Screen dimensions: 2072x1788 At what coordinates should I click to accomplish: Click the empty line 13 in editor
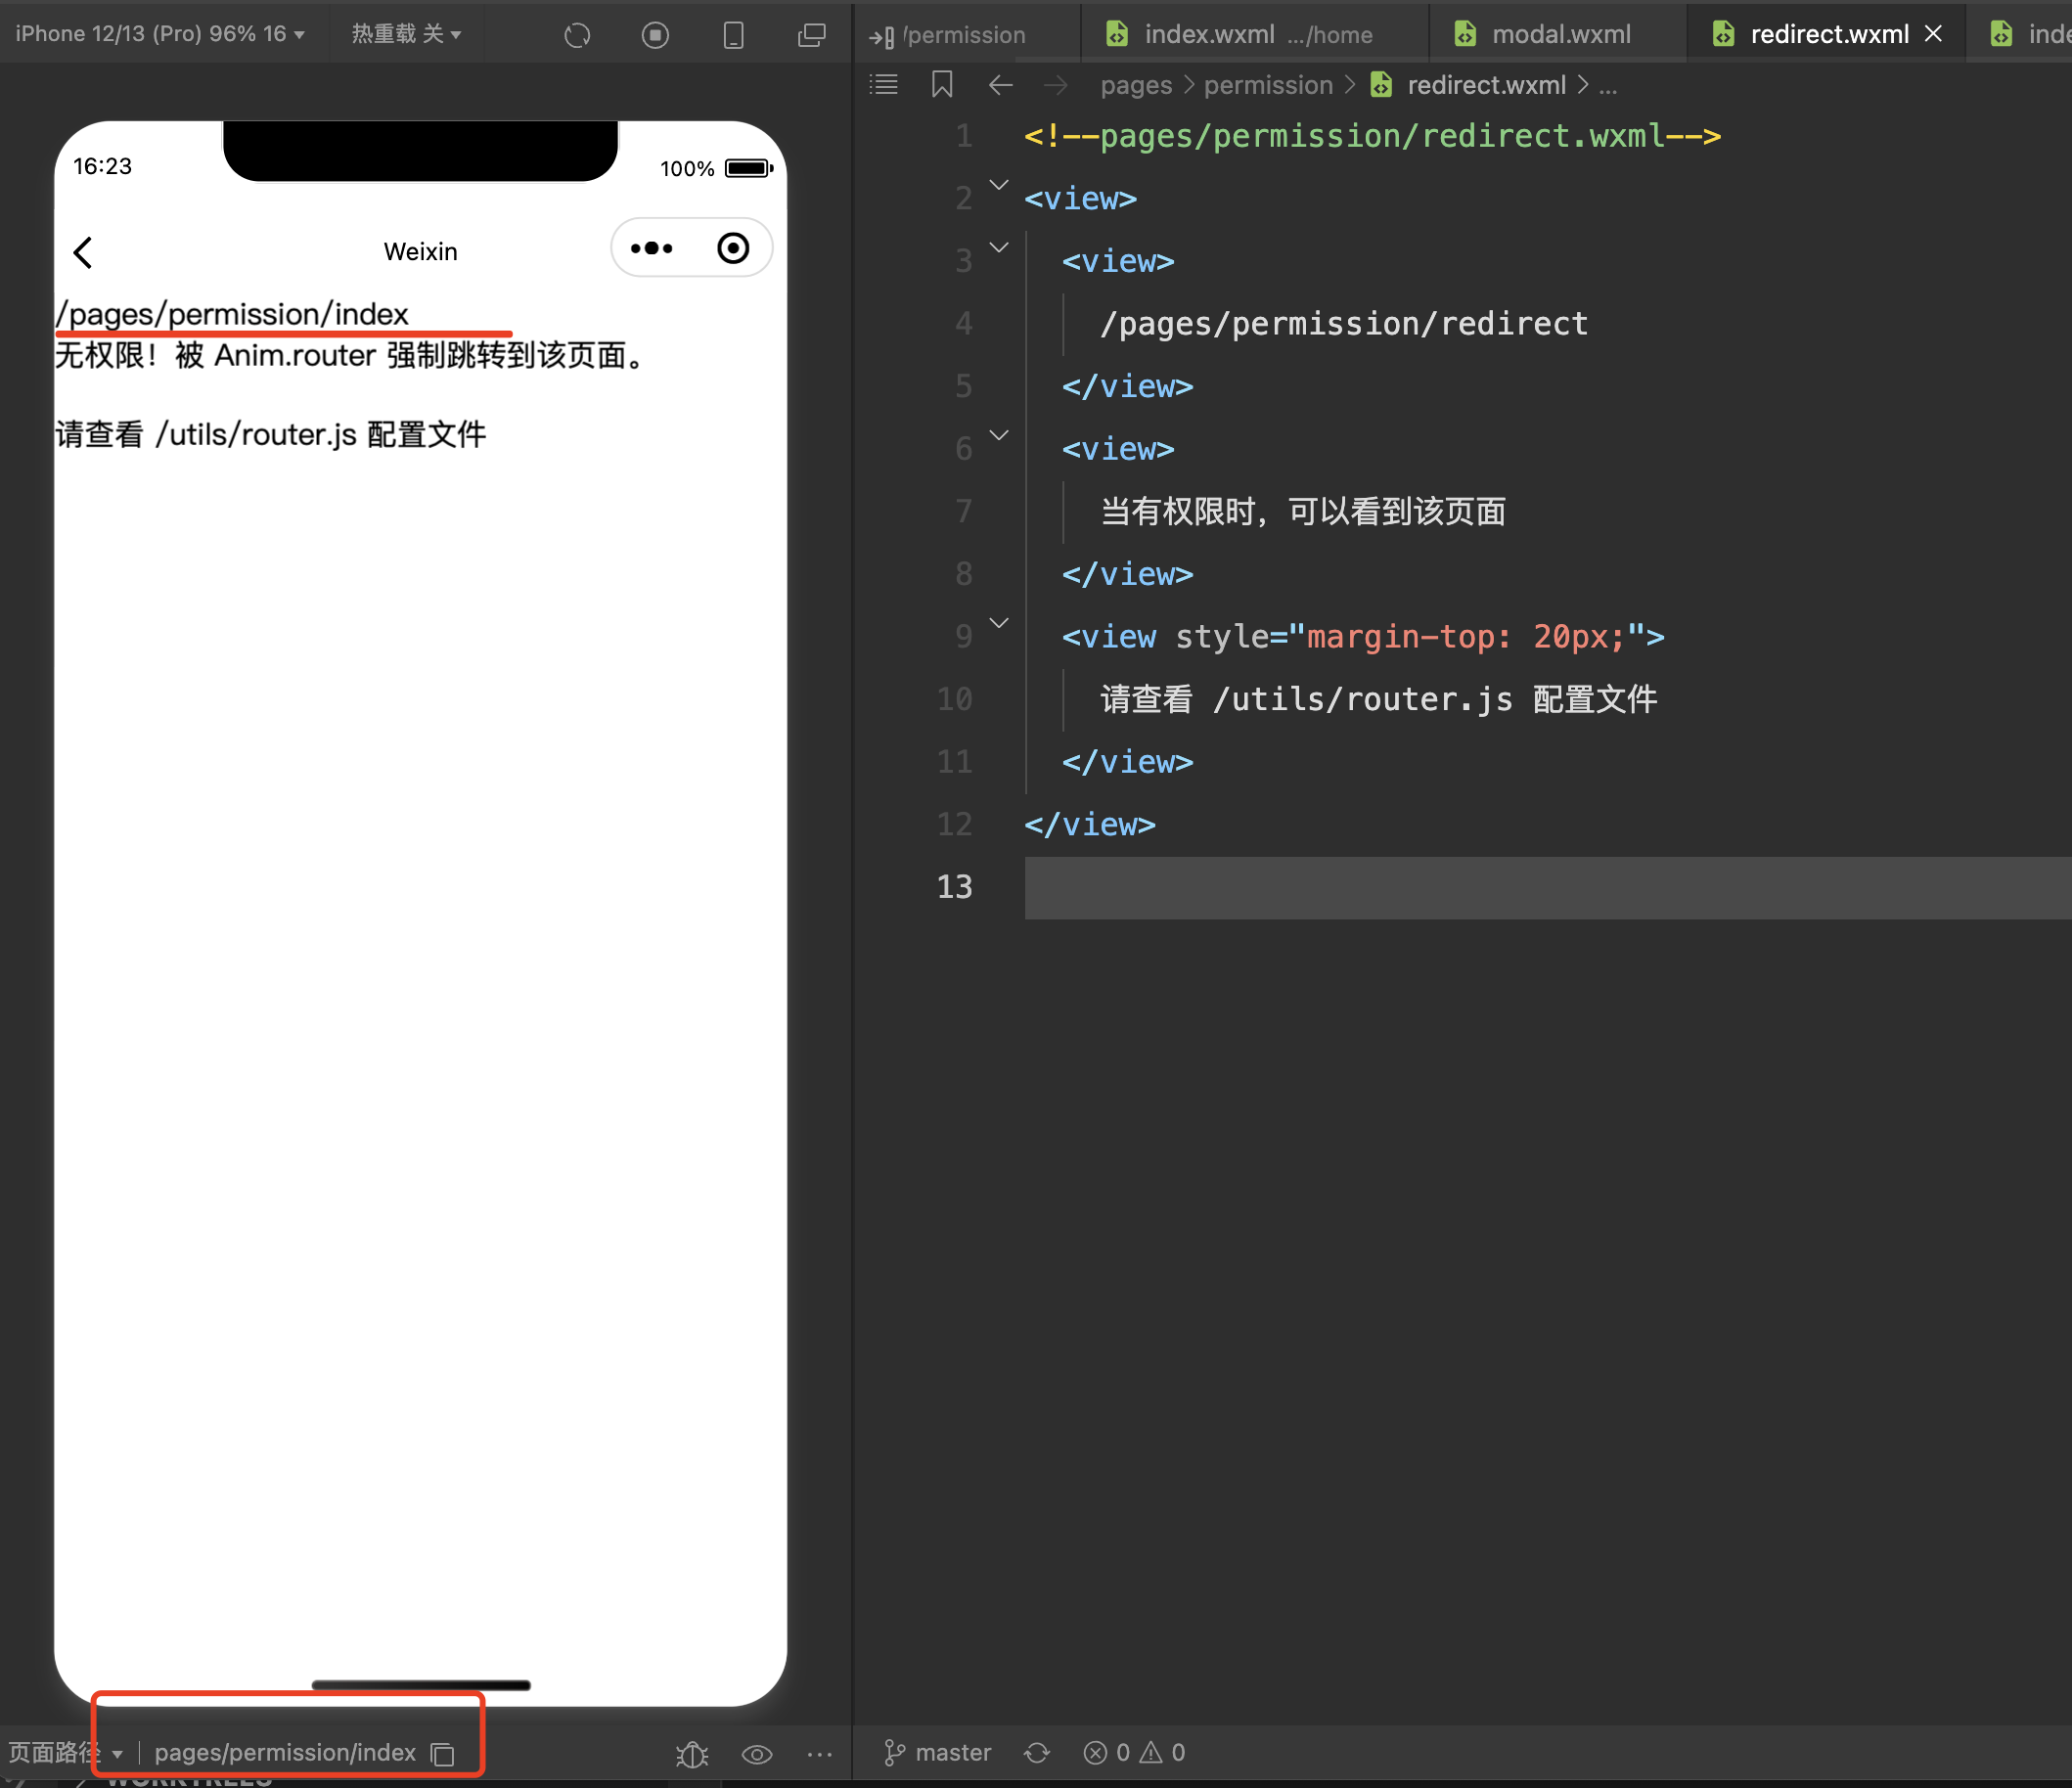point(1547,887)
